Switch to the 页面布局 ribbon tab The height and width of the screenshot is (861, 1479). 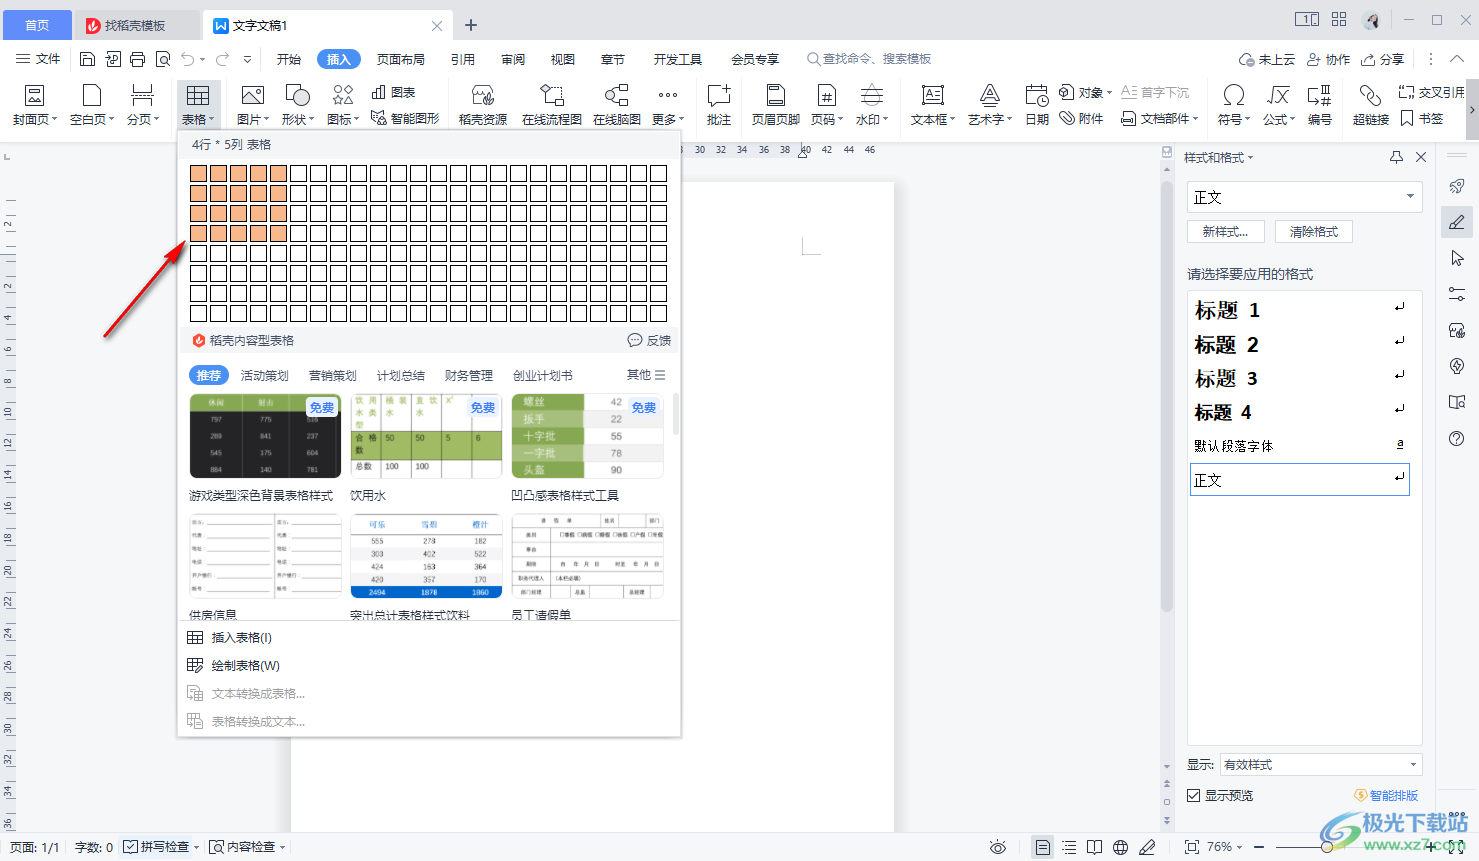(x=401, y=59)
